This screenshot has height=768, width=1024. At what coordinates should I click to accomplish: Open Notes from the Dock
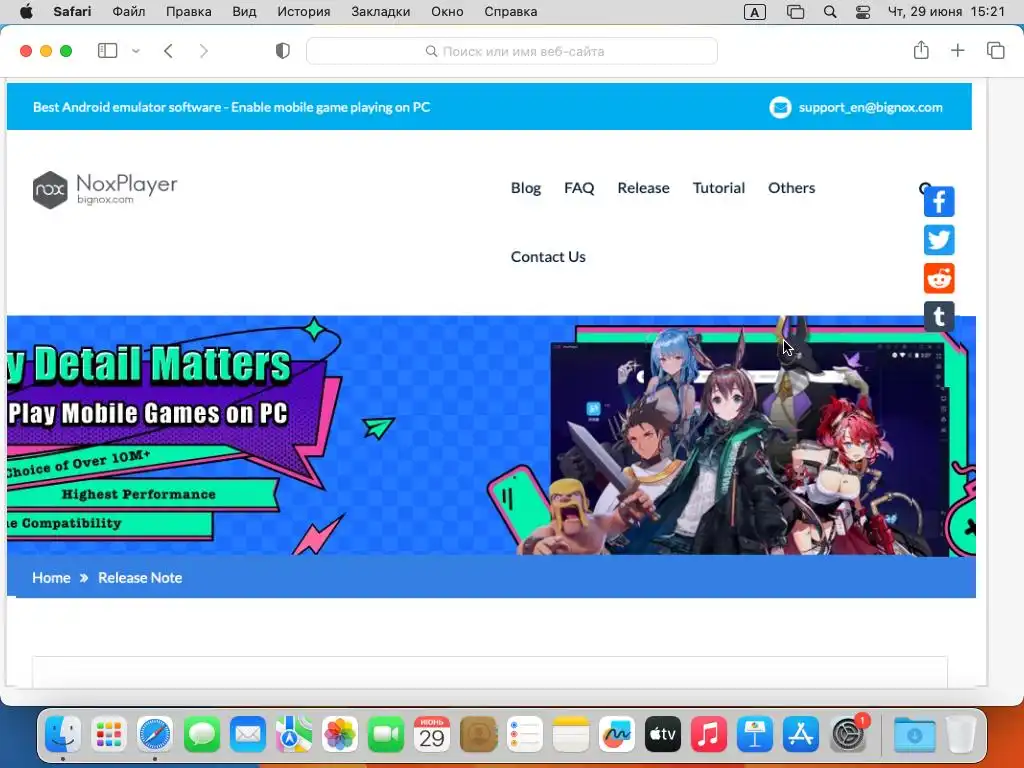[x=571, y=735]
